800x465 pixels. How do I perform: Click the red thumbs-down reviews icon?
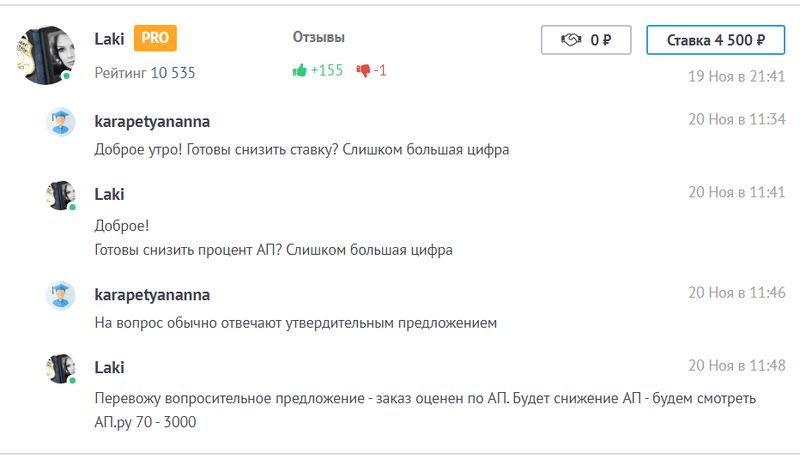click(x=363, y=71)
